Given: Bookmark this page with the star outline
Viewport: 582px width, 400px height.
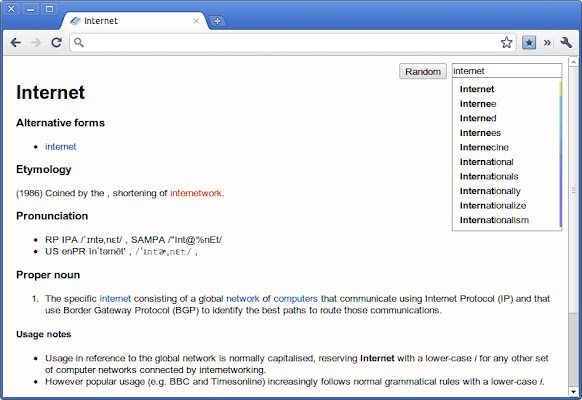Looking at the screenshot, I should coord(507,43).
